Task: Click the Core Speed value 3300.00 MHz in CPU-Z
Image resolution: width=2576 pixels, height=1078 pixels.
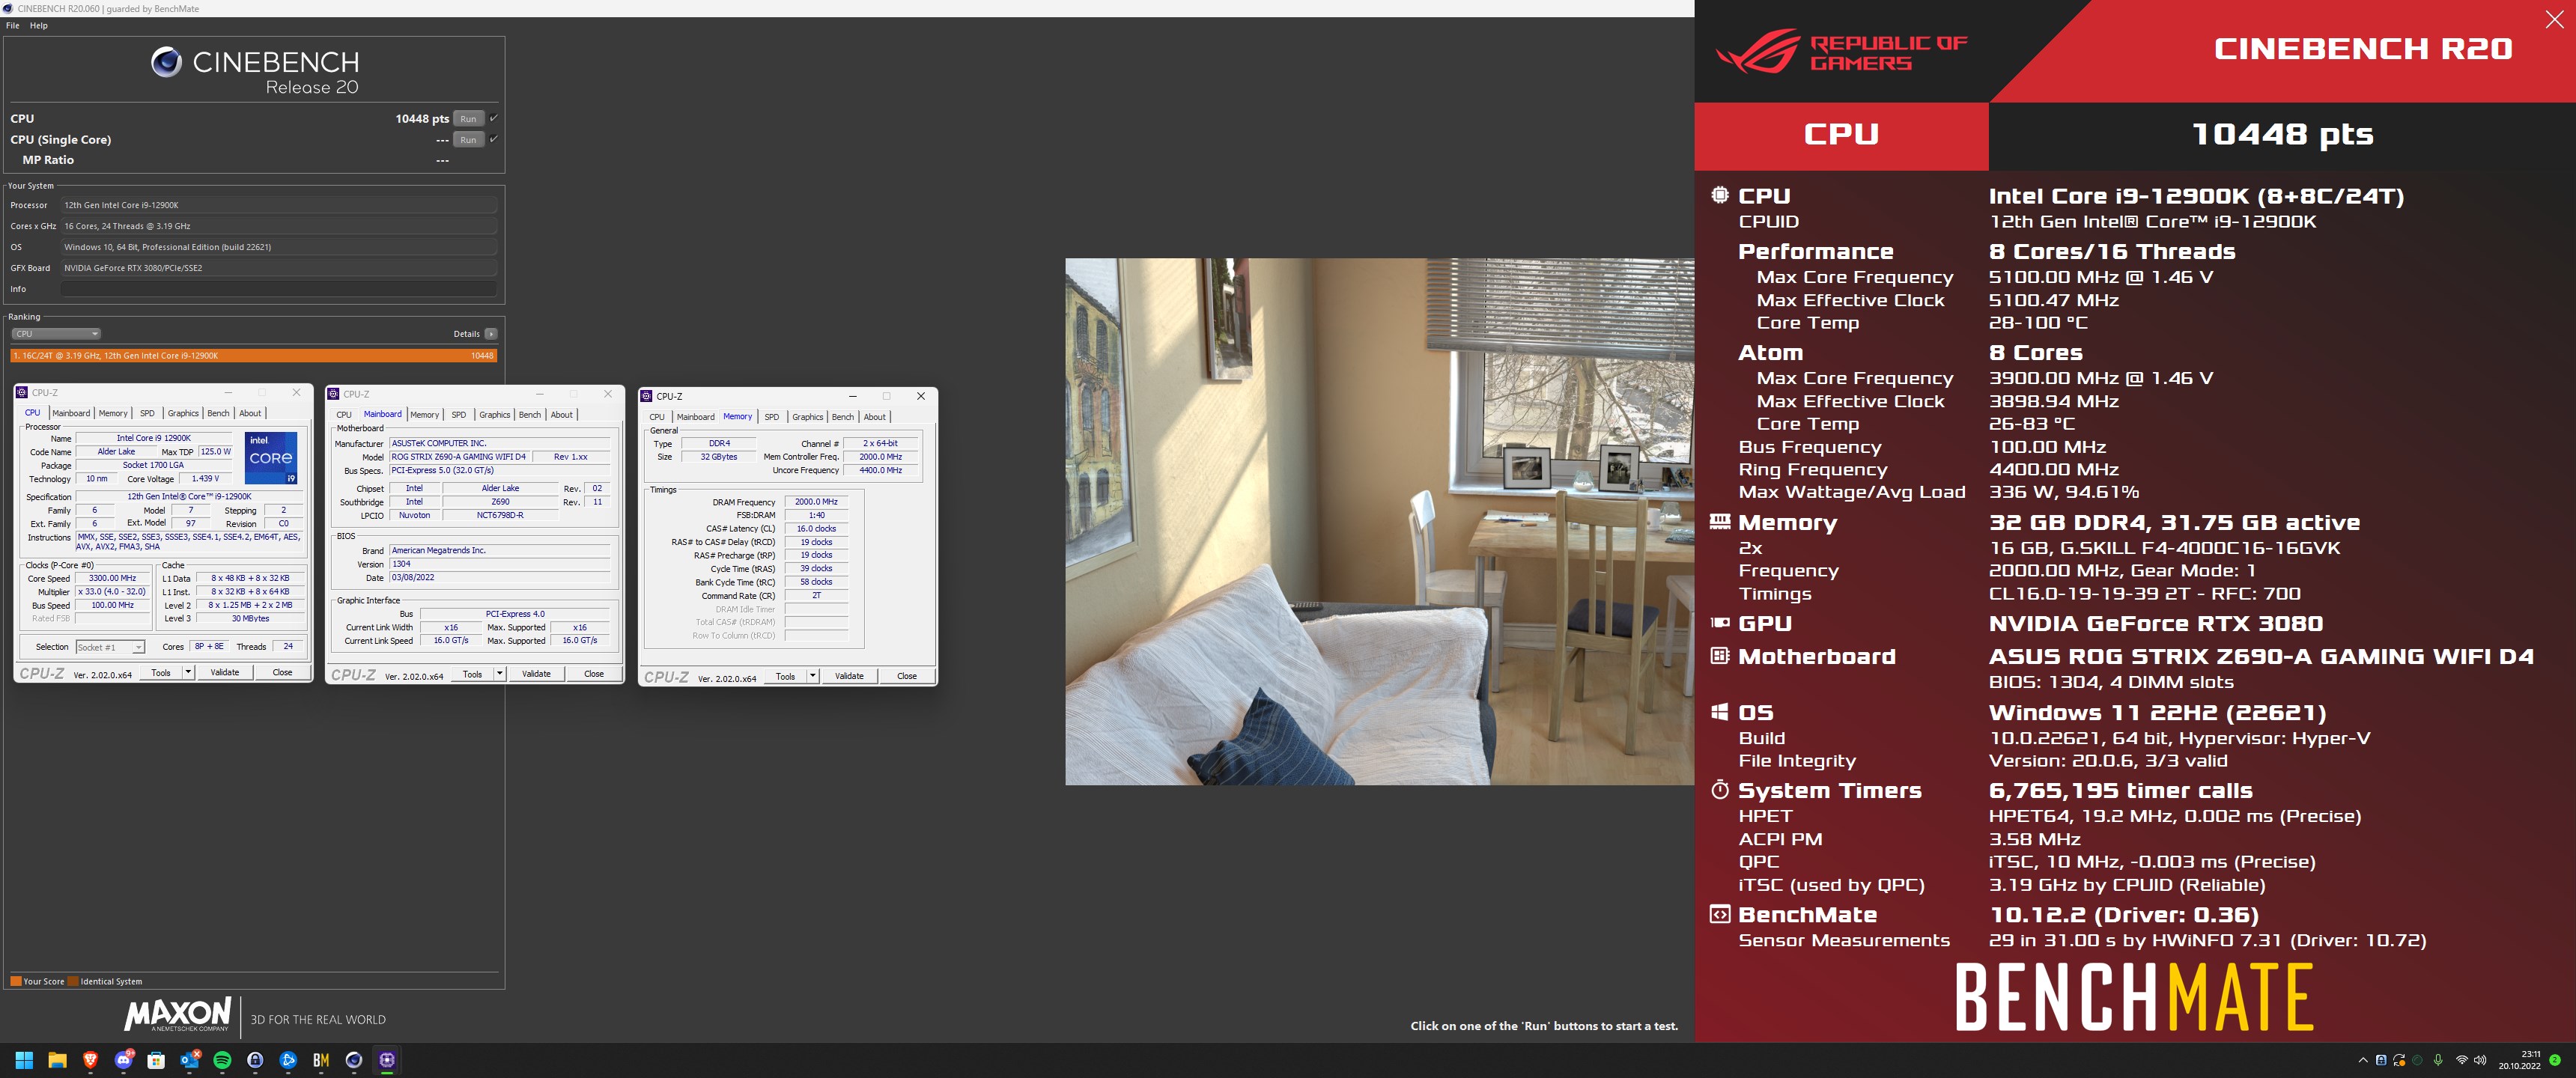Action: pyautogui.click(x=112, y=578)
